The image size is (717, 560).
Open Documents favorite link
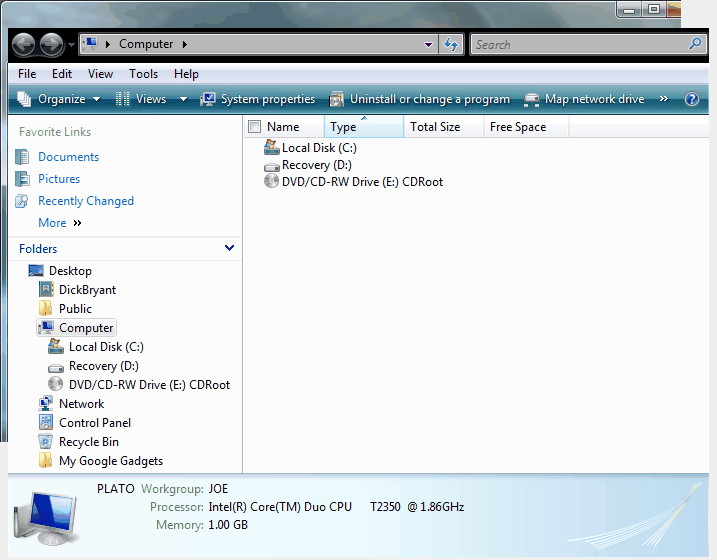point(69,157)
